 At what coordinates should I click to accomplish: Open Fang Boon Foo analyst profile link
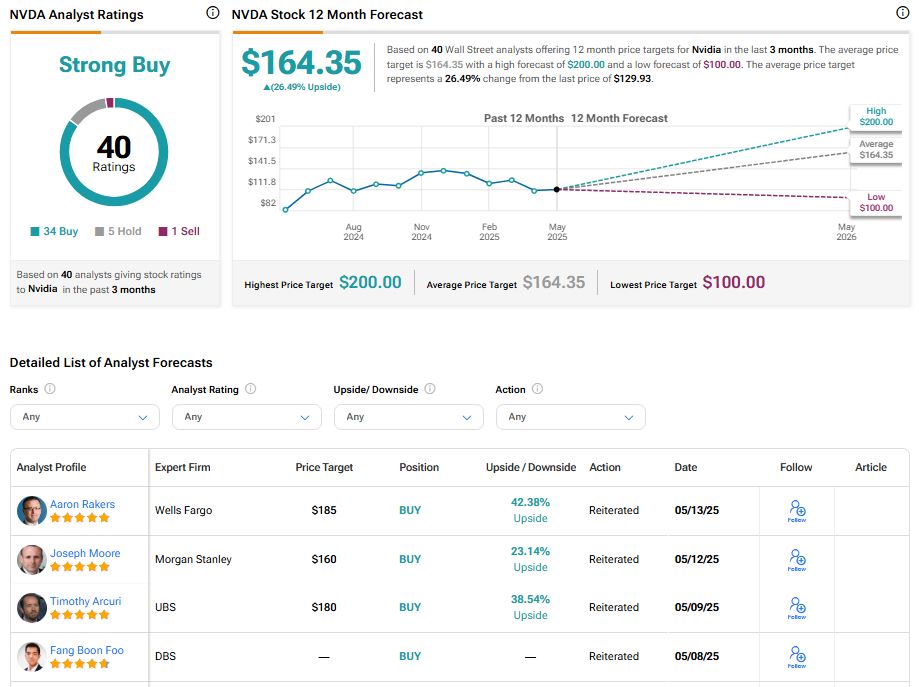(x=87, y=650)
